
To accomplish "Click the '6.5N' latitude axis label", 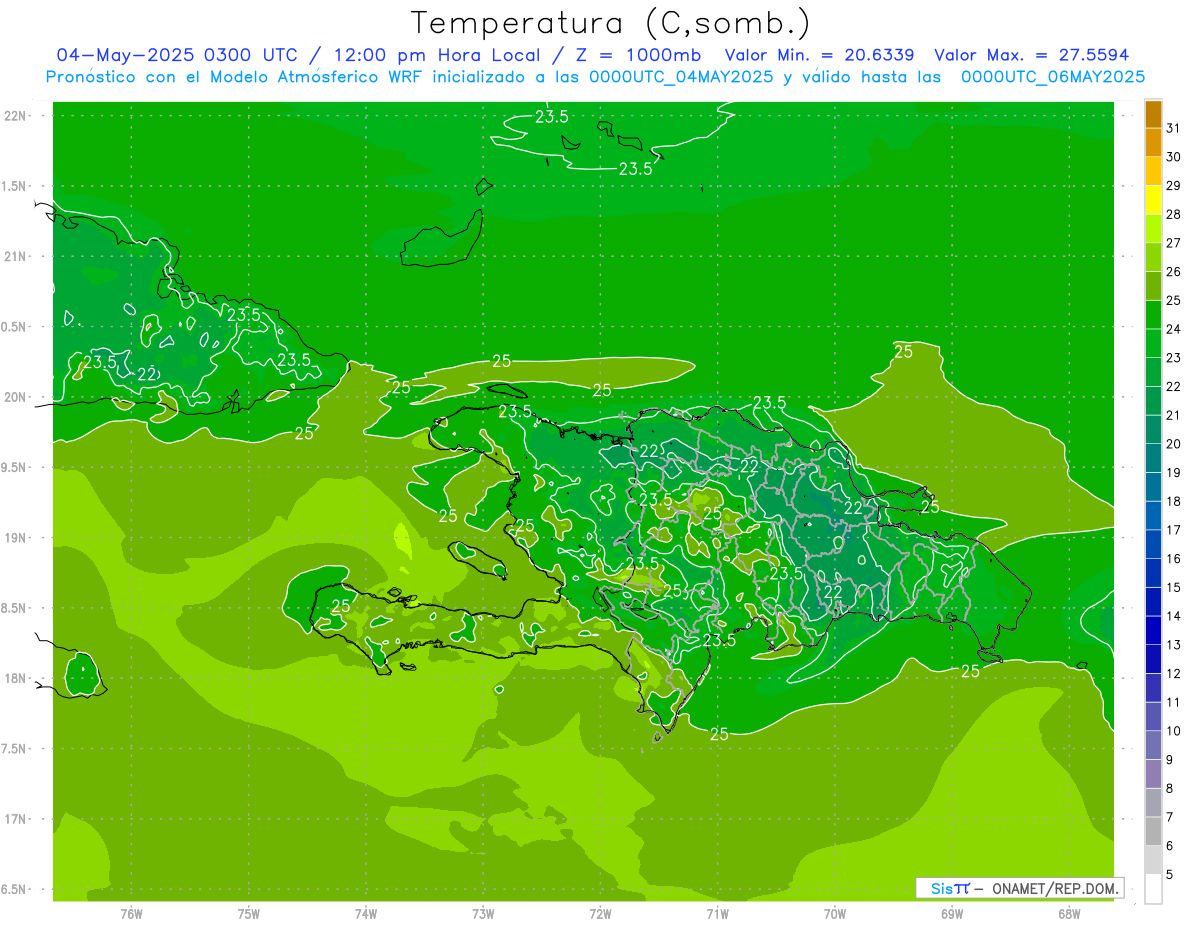I will coord(14,890).
